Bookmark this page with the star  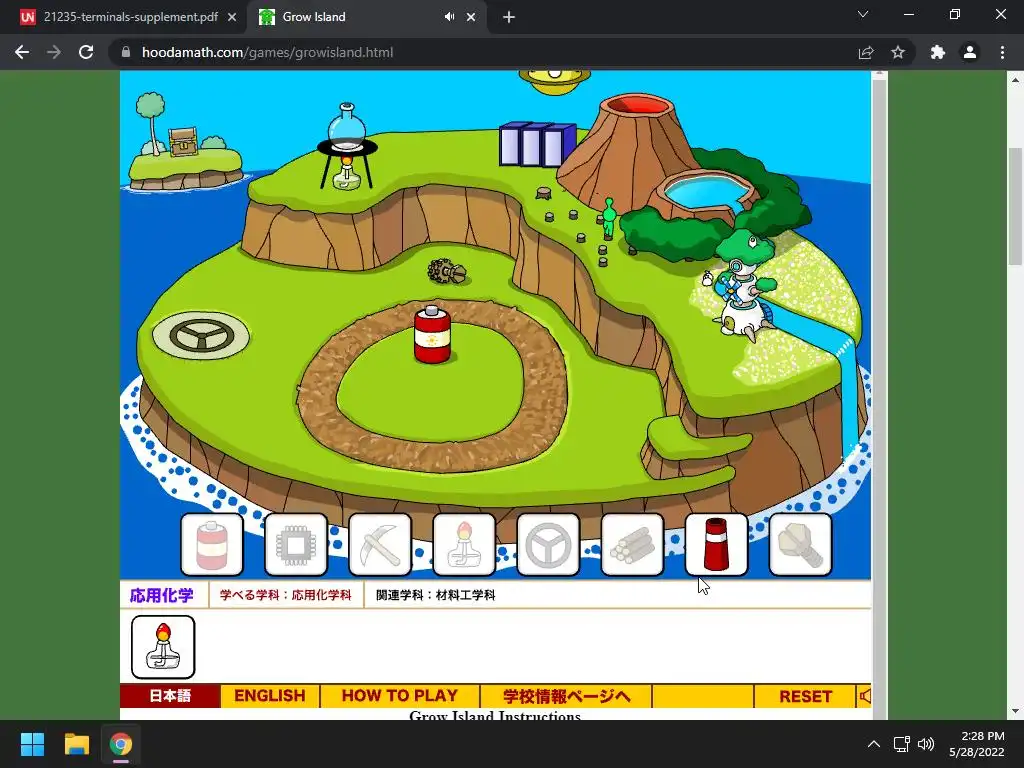click(x=898, y=52)
